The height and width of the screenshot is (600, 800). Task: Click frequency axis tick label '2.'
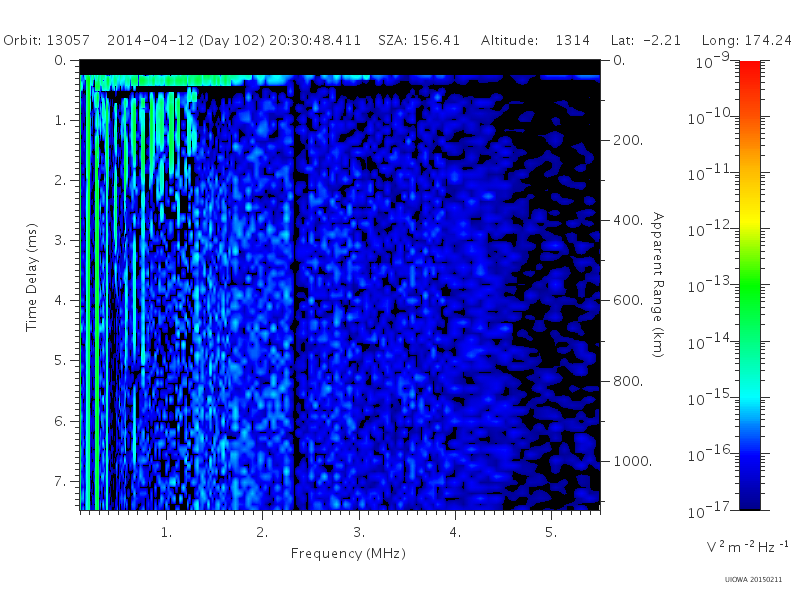tap(262, 533)
